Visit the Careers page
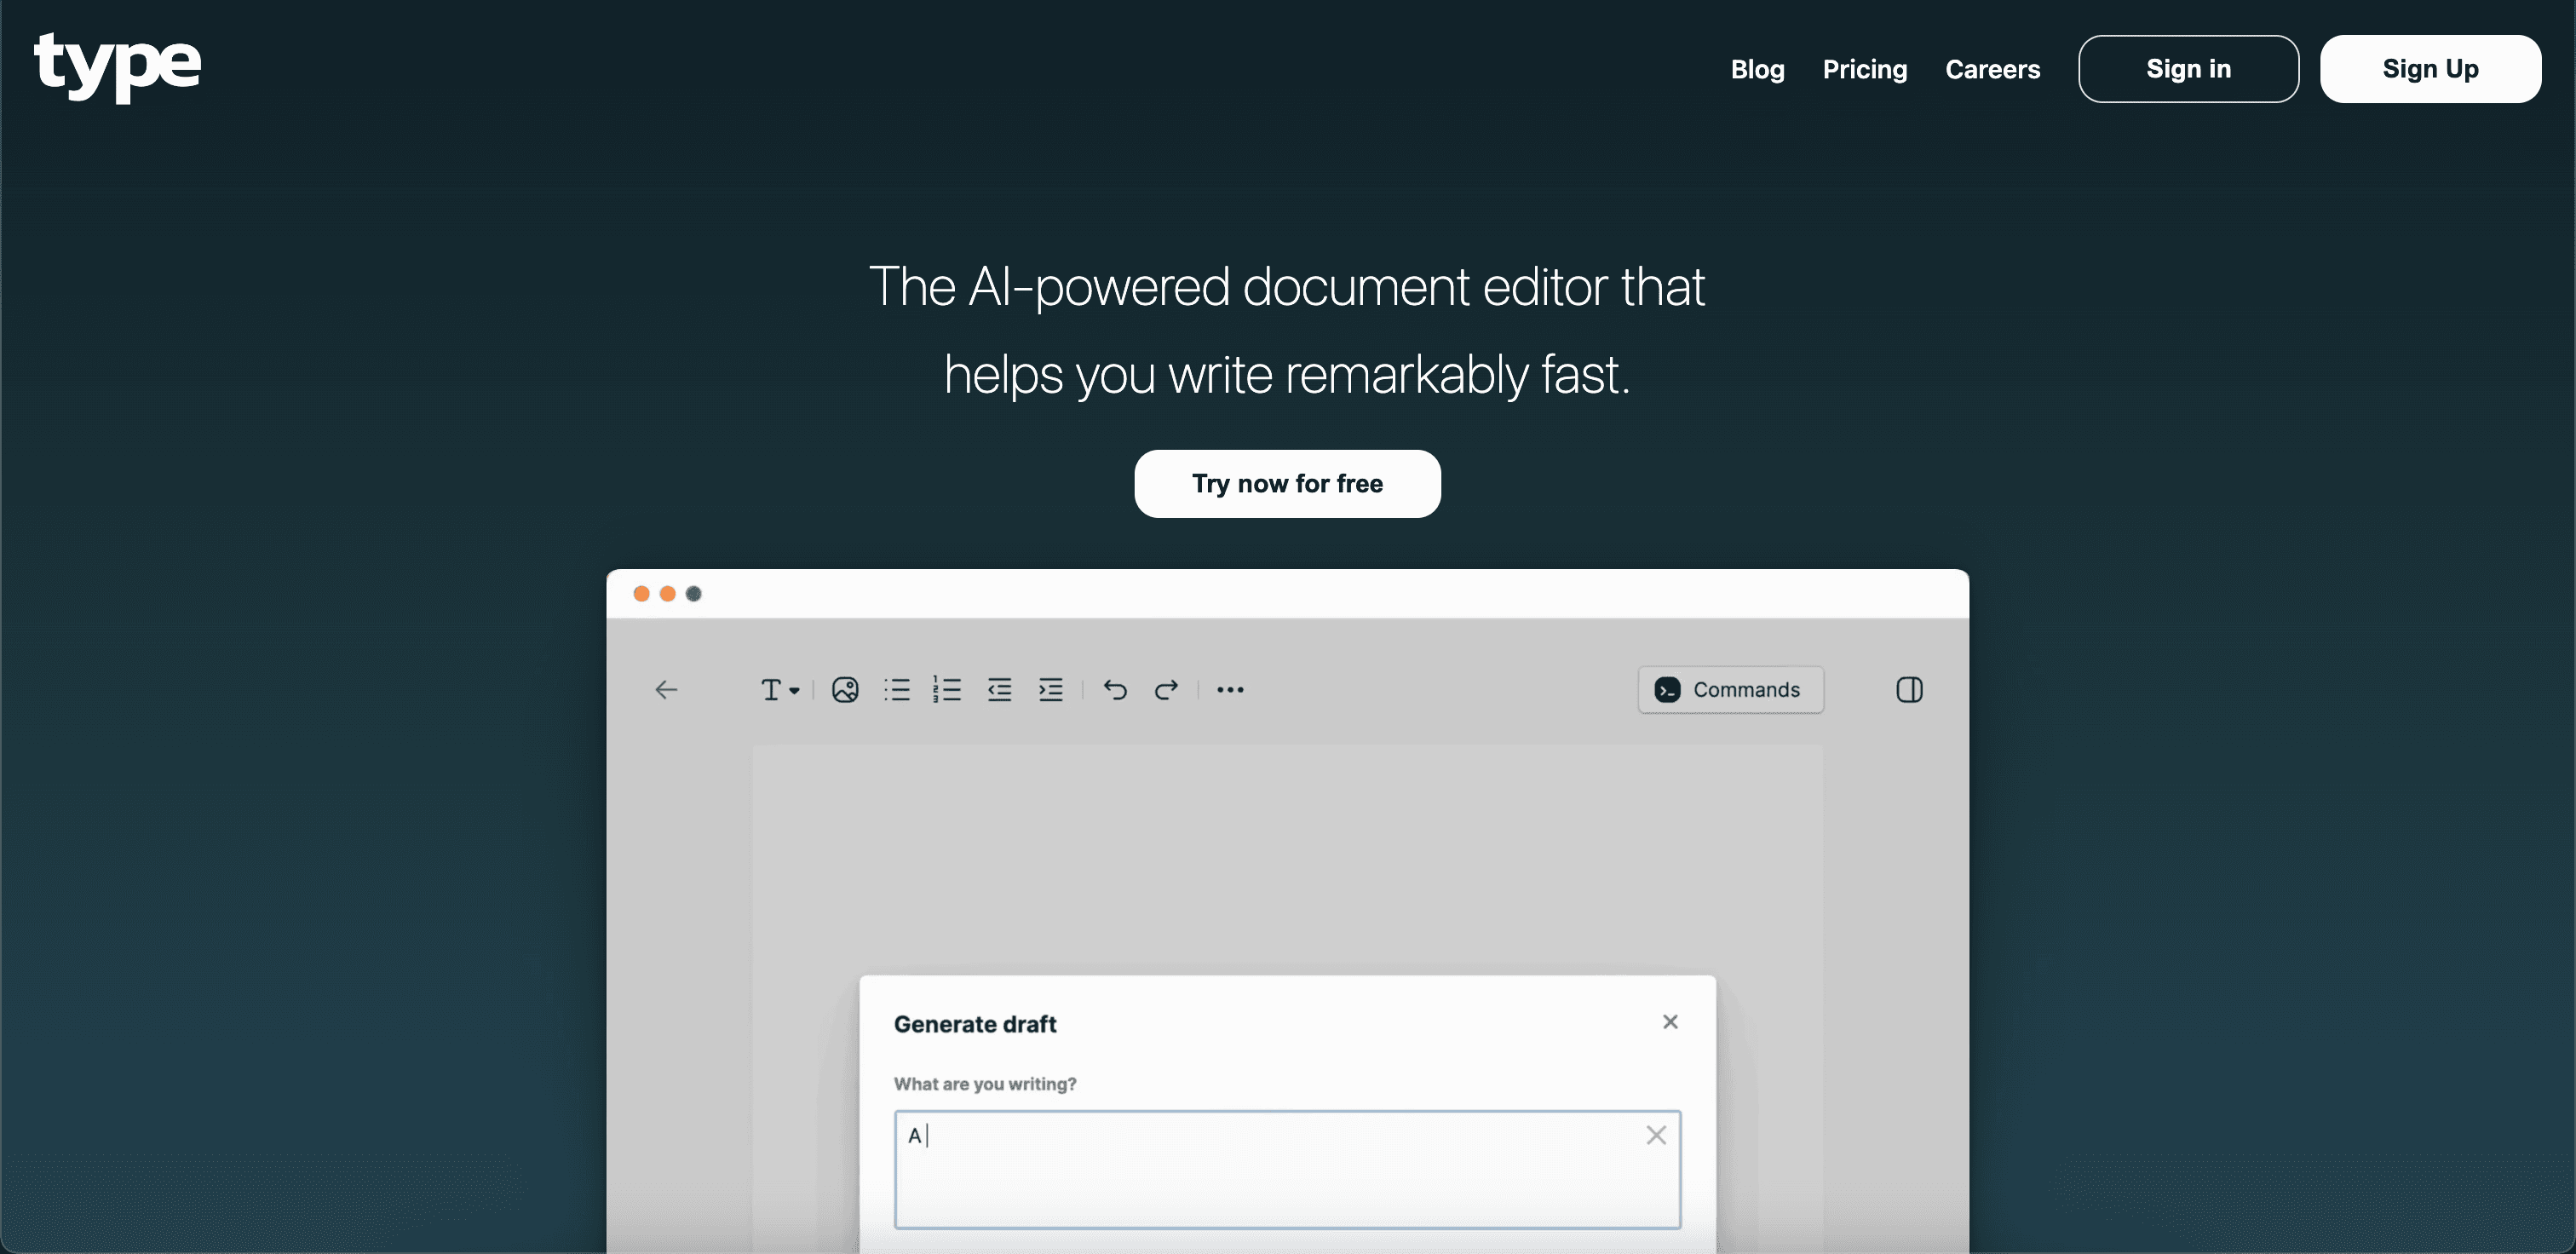 [1992, 69]
